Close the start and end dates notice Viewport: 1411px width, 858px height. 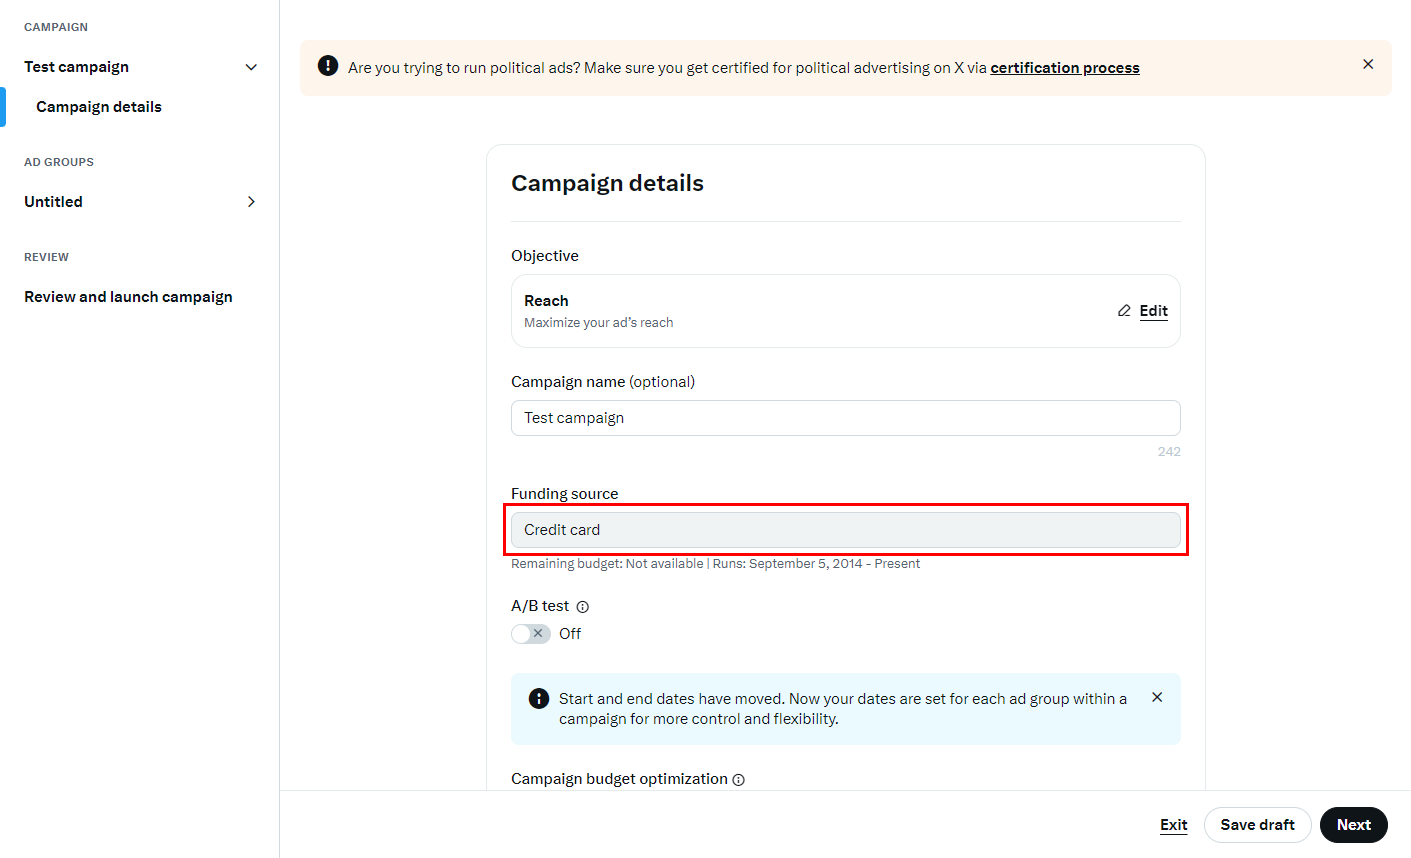click(x=1157, y=697)
